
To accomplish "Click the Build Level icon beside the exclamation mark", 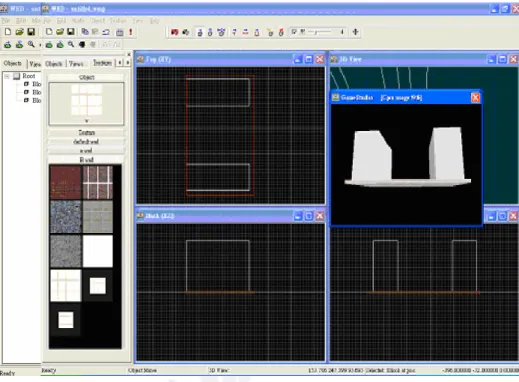I will [x=120, y=32].
